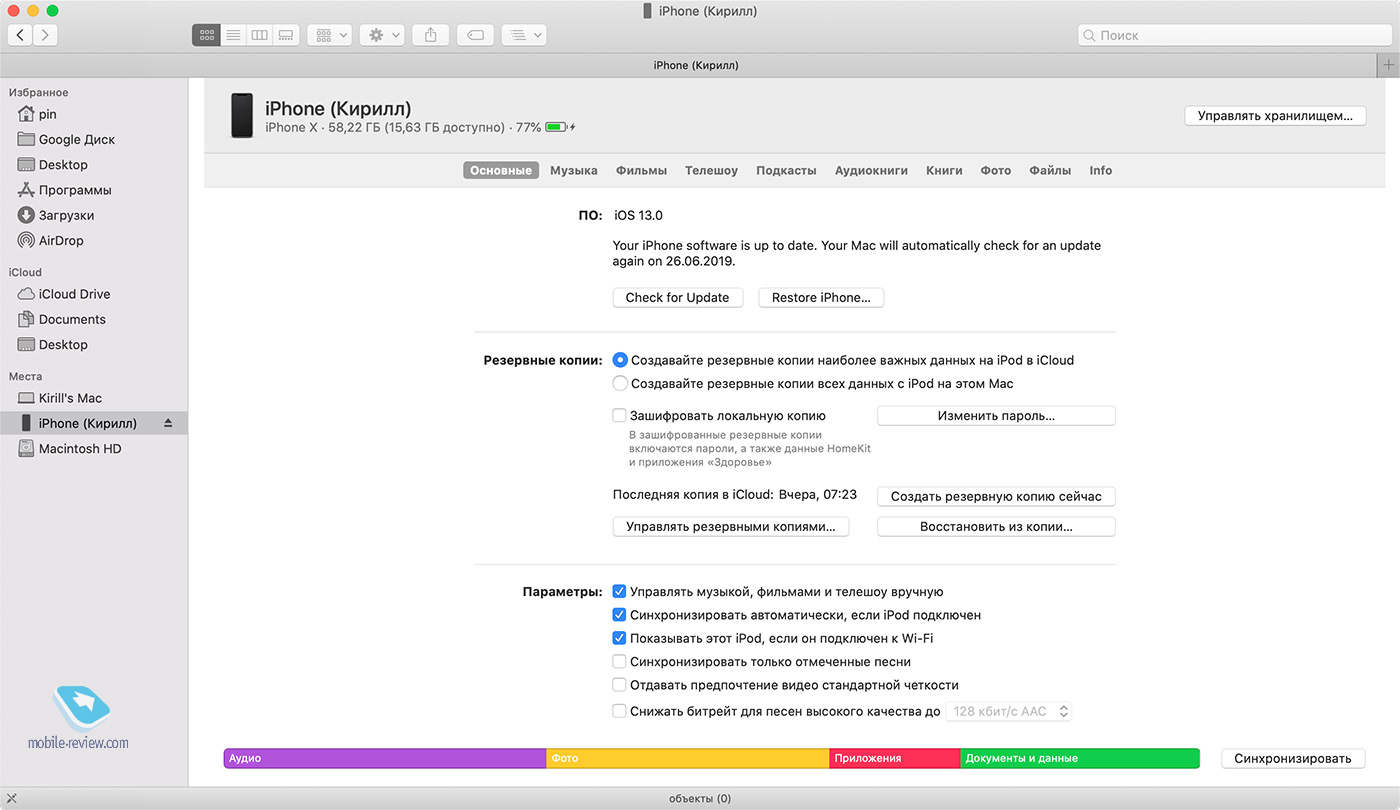
Task: Click the Edit Tags toolbar icon
Action: pyautogui.click(x=476, y=35)
